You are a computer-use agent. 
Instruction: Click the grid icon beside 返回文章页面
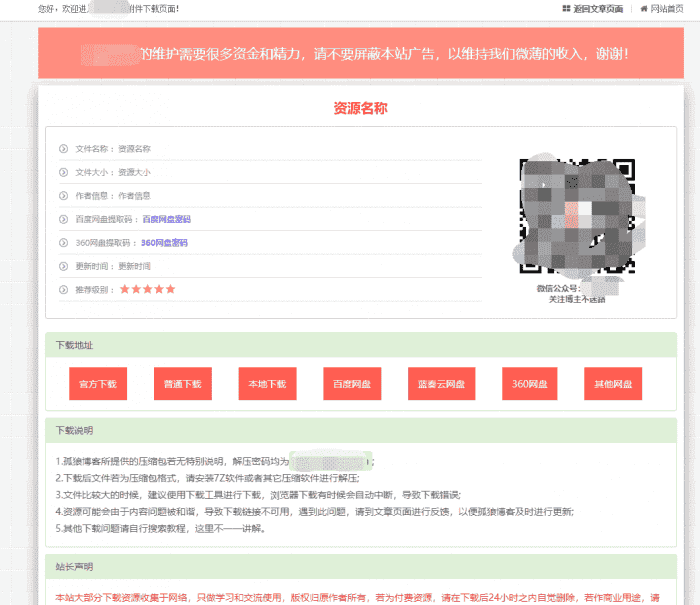[x=566, y=9]
